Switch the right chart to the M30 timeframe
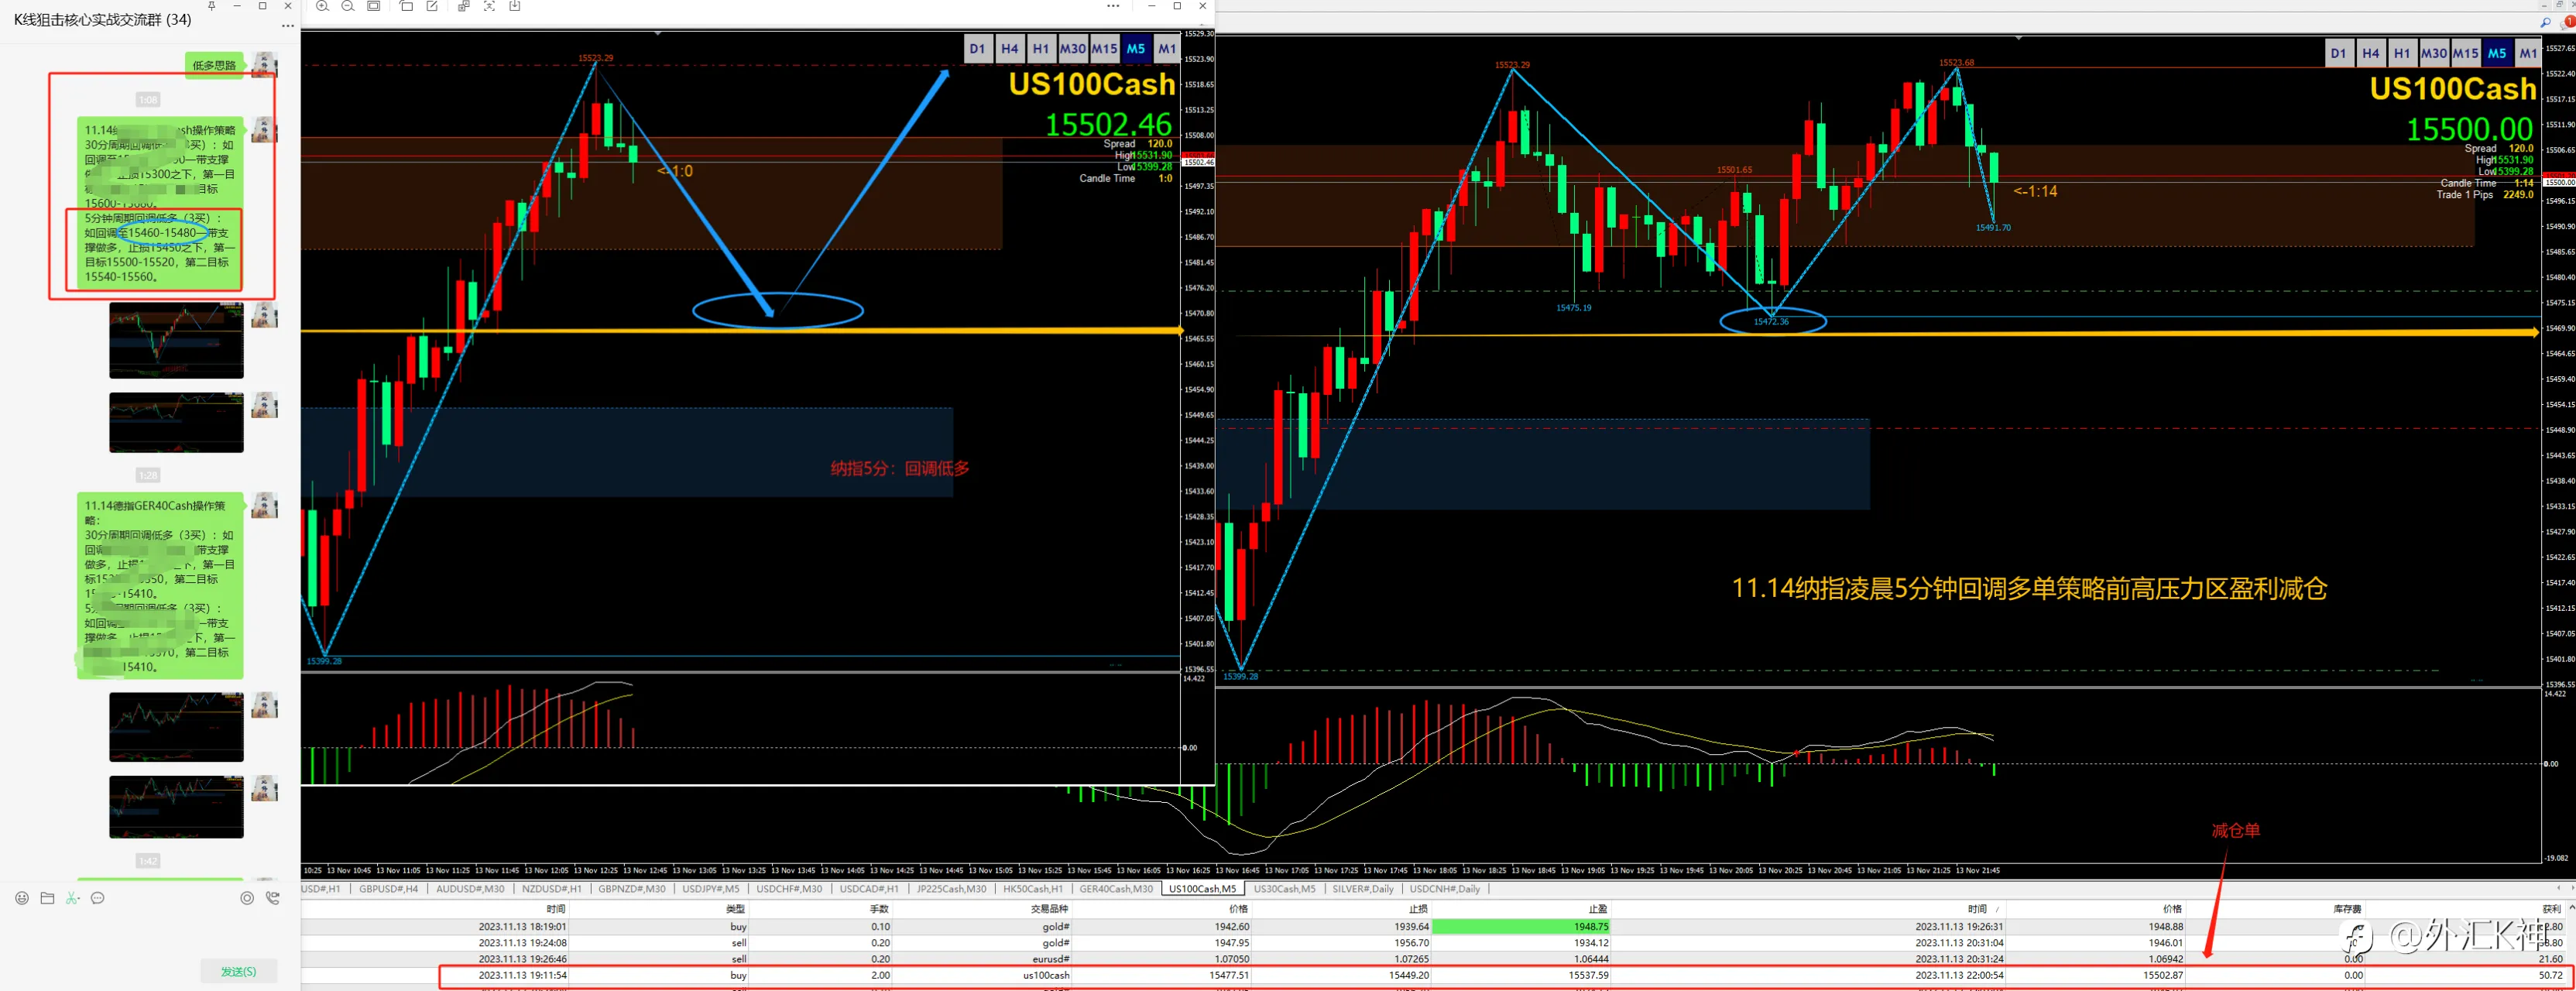The image size is (2576, 991). click(2434, 53)
